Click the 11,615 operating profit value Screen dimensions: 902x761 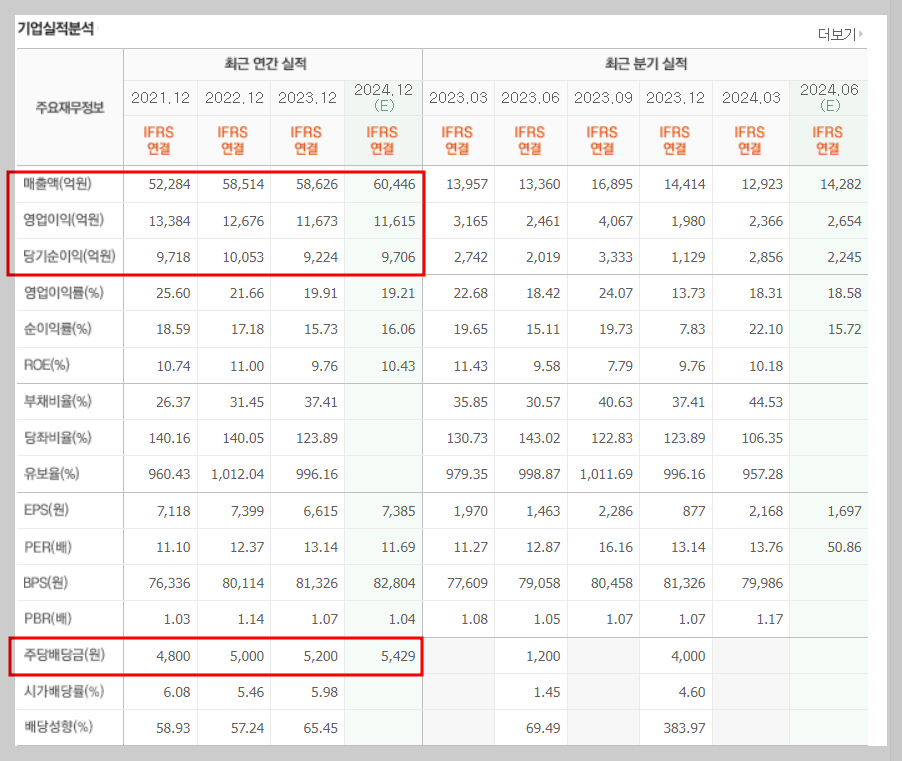pyautogui.click(x=394, y=221)
